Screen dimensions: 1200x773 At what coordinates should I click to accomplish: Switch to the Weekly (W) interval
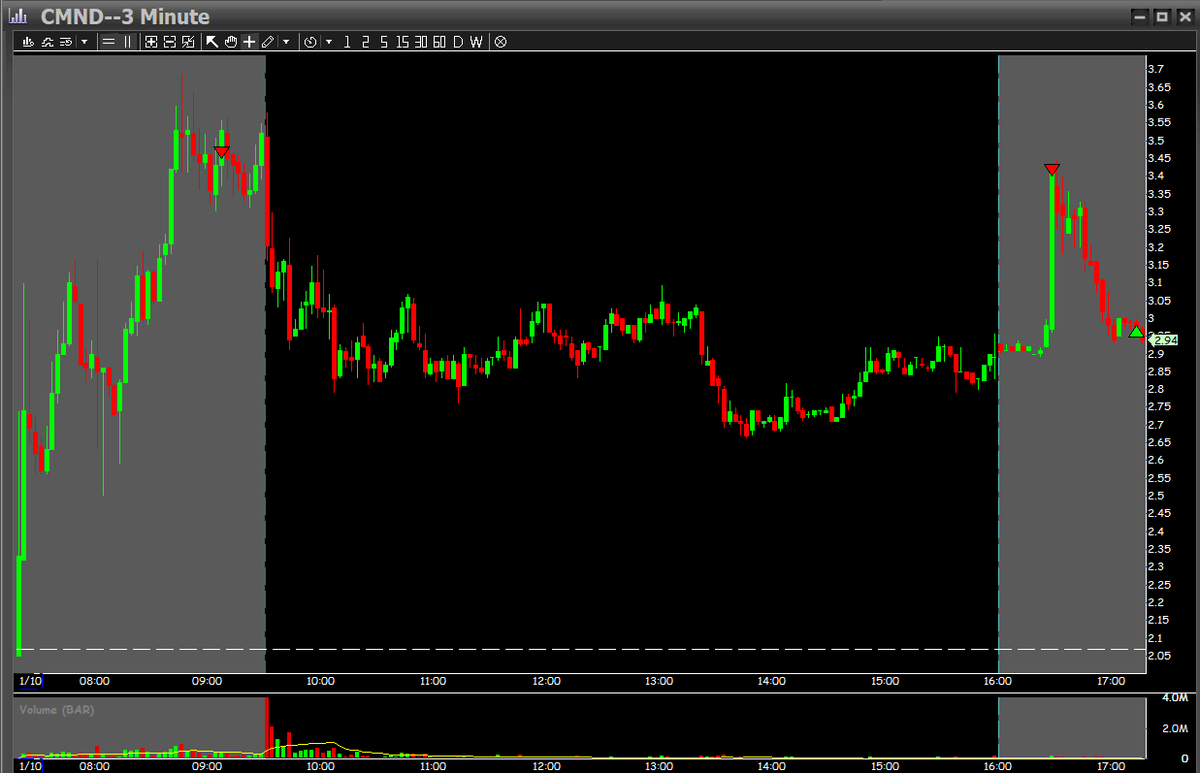[476, 42]
